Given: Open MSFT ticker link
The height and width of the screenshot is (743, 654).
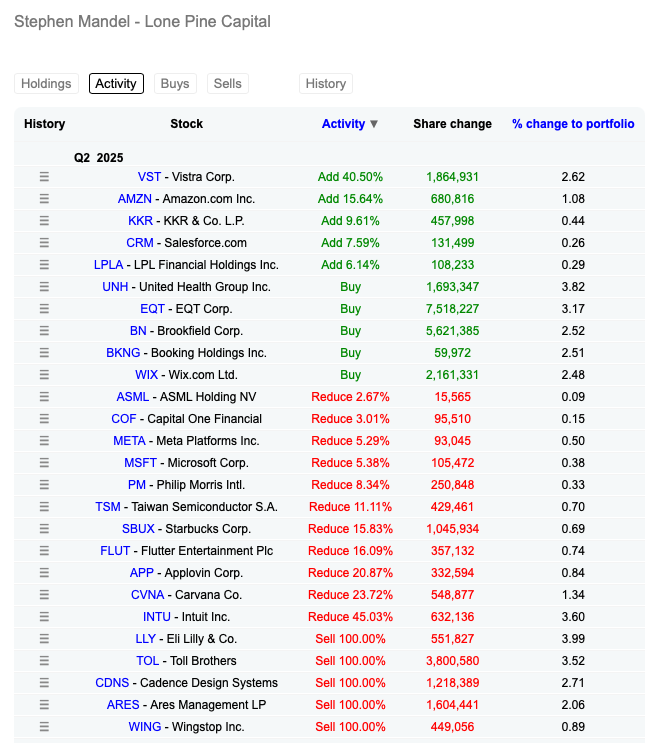Looking at the screenshot, I should coord(140,462).
